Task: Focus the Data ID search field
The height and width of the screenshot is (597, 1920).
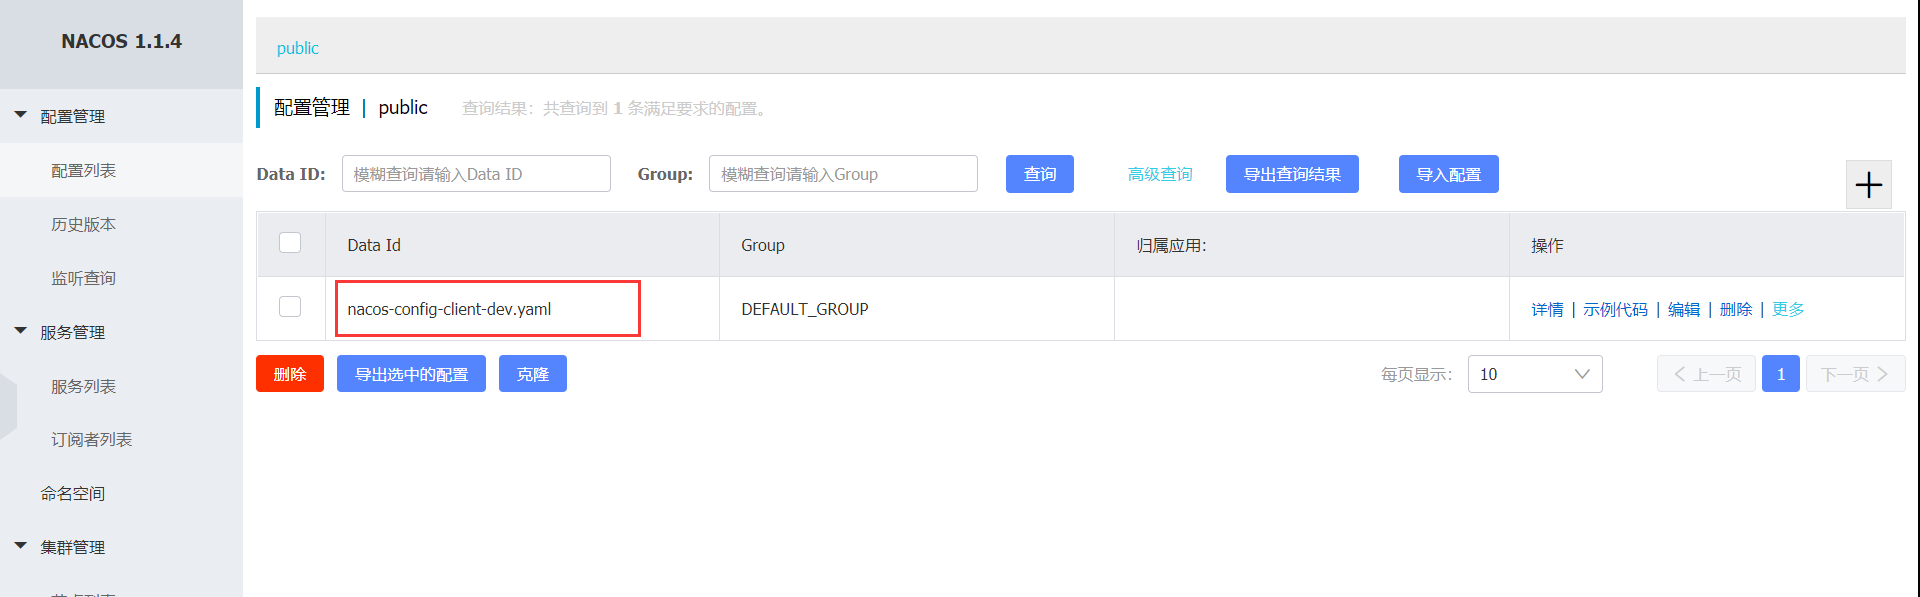Action: [476, 174]
